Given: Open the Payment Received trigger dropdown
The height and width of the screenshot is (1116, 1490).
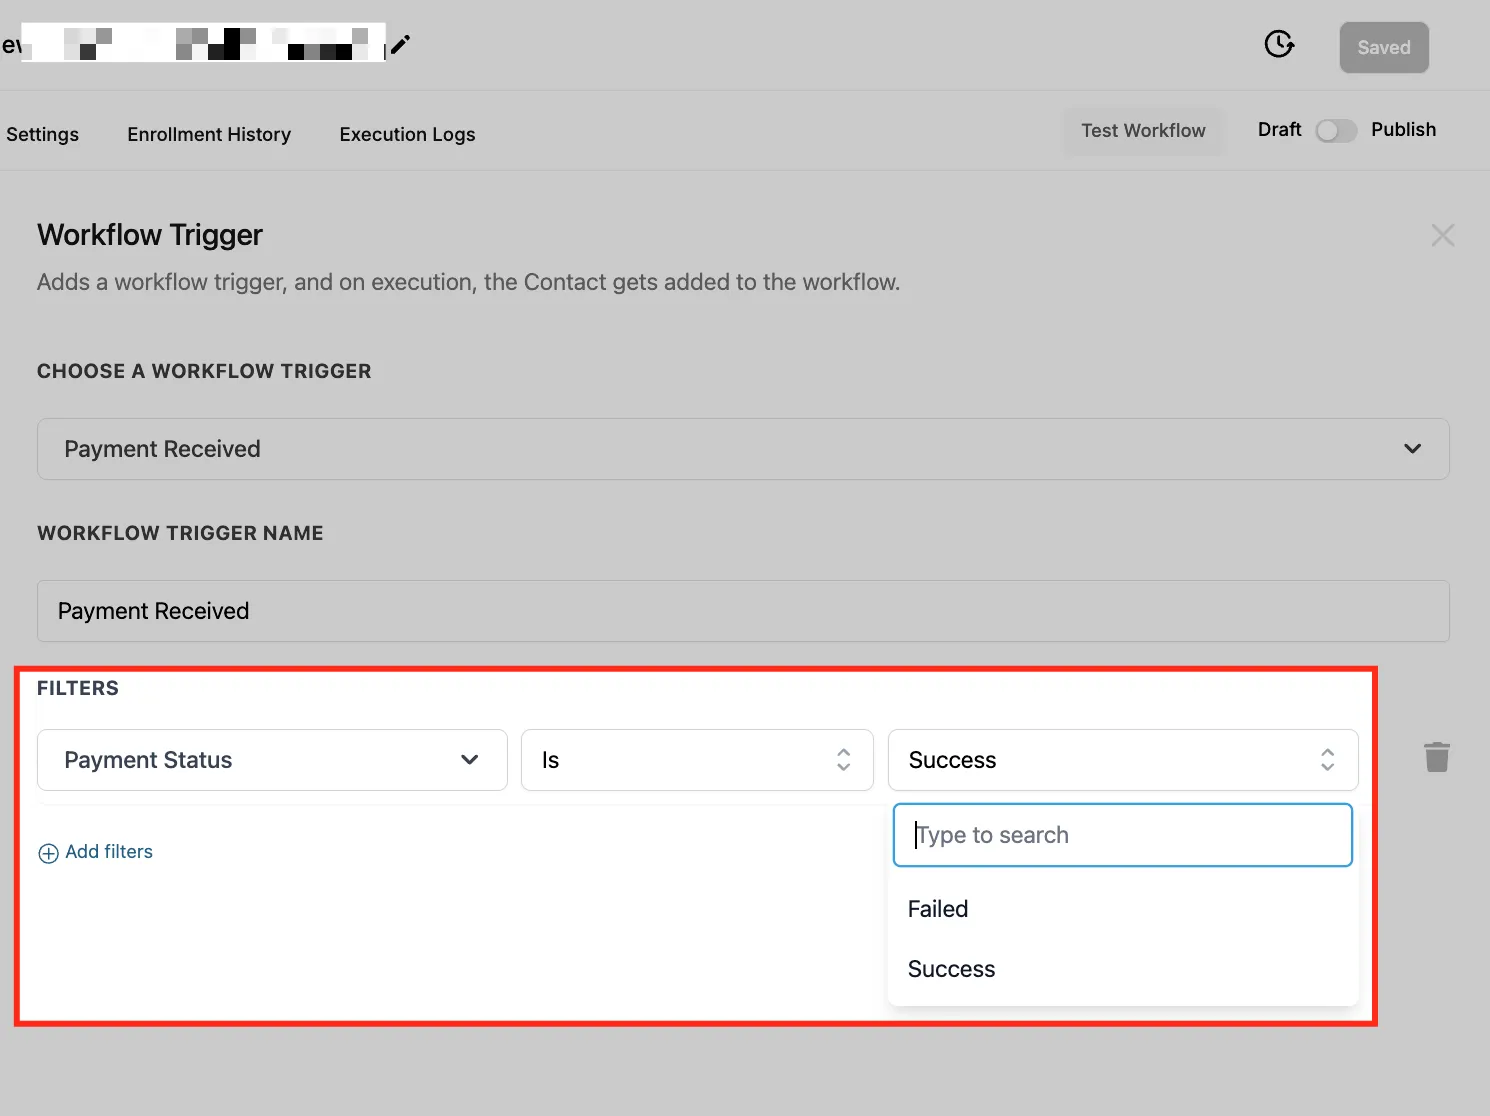Looking at the screenshot, I should (743, 449).
